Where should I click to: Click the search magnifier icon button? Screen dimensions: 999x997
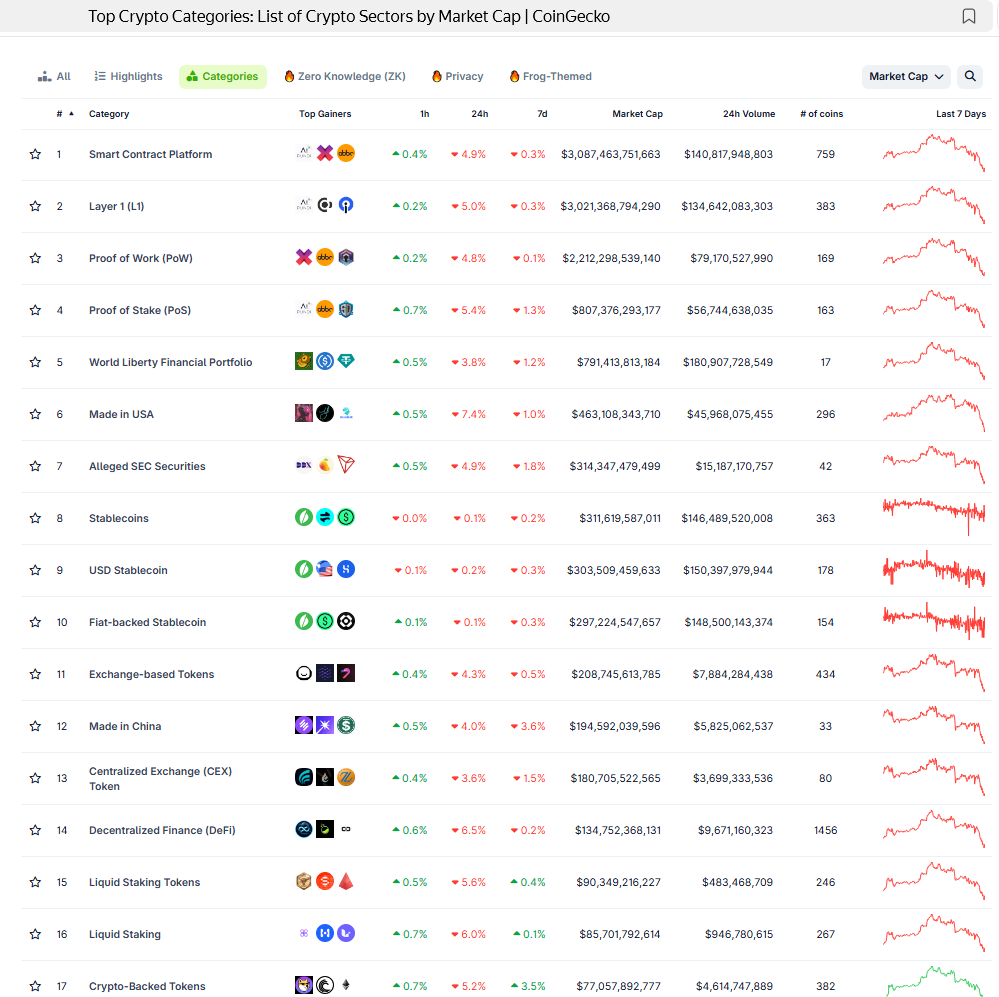pyautogui.click(x=969, y=76)
